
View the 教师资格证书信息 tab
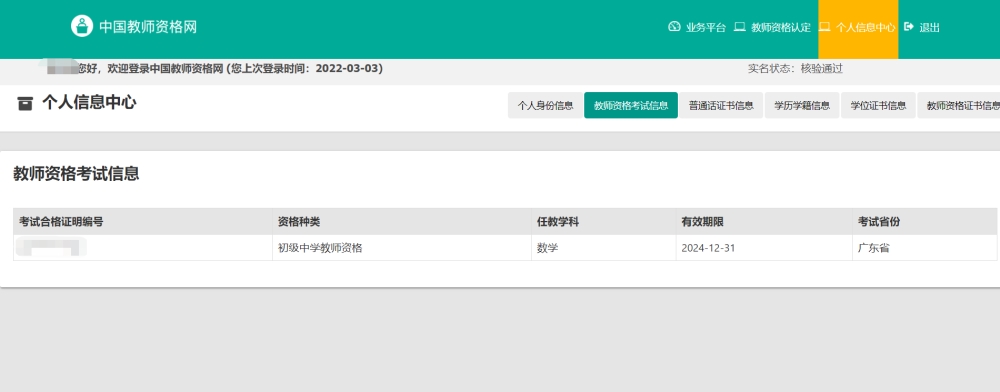pos(959,106)
